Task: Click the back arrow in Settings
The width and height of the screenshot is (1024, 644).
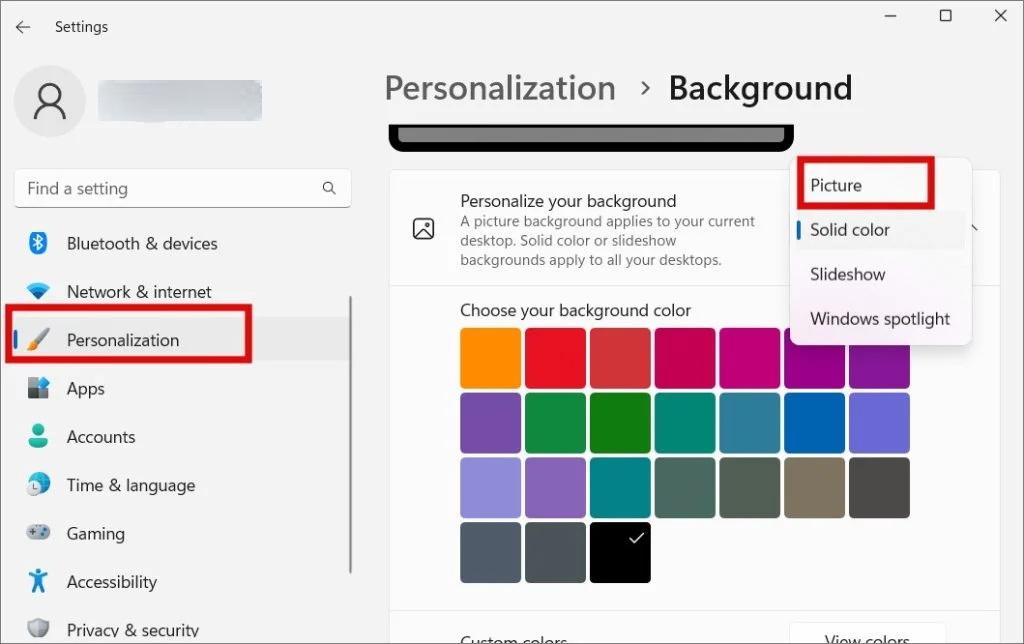Action: click(23, 27)
